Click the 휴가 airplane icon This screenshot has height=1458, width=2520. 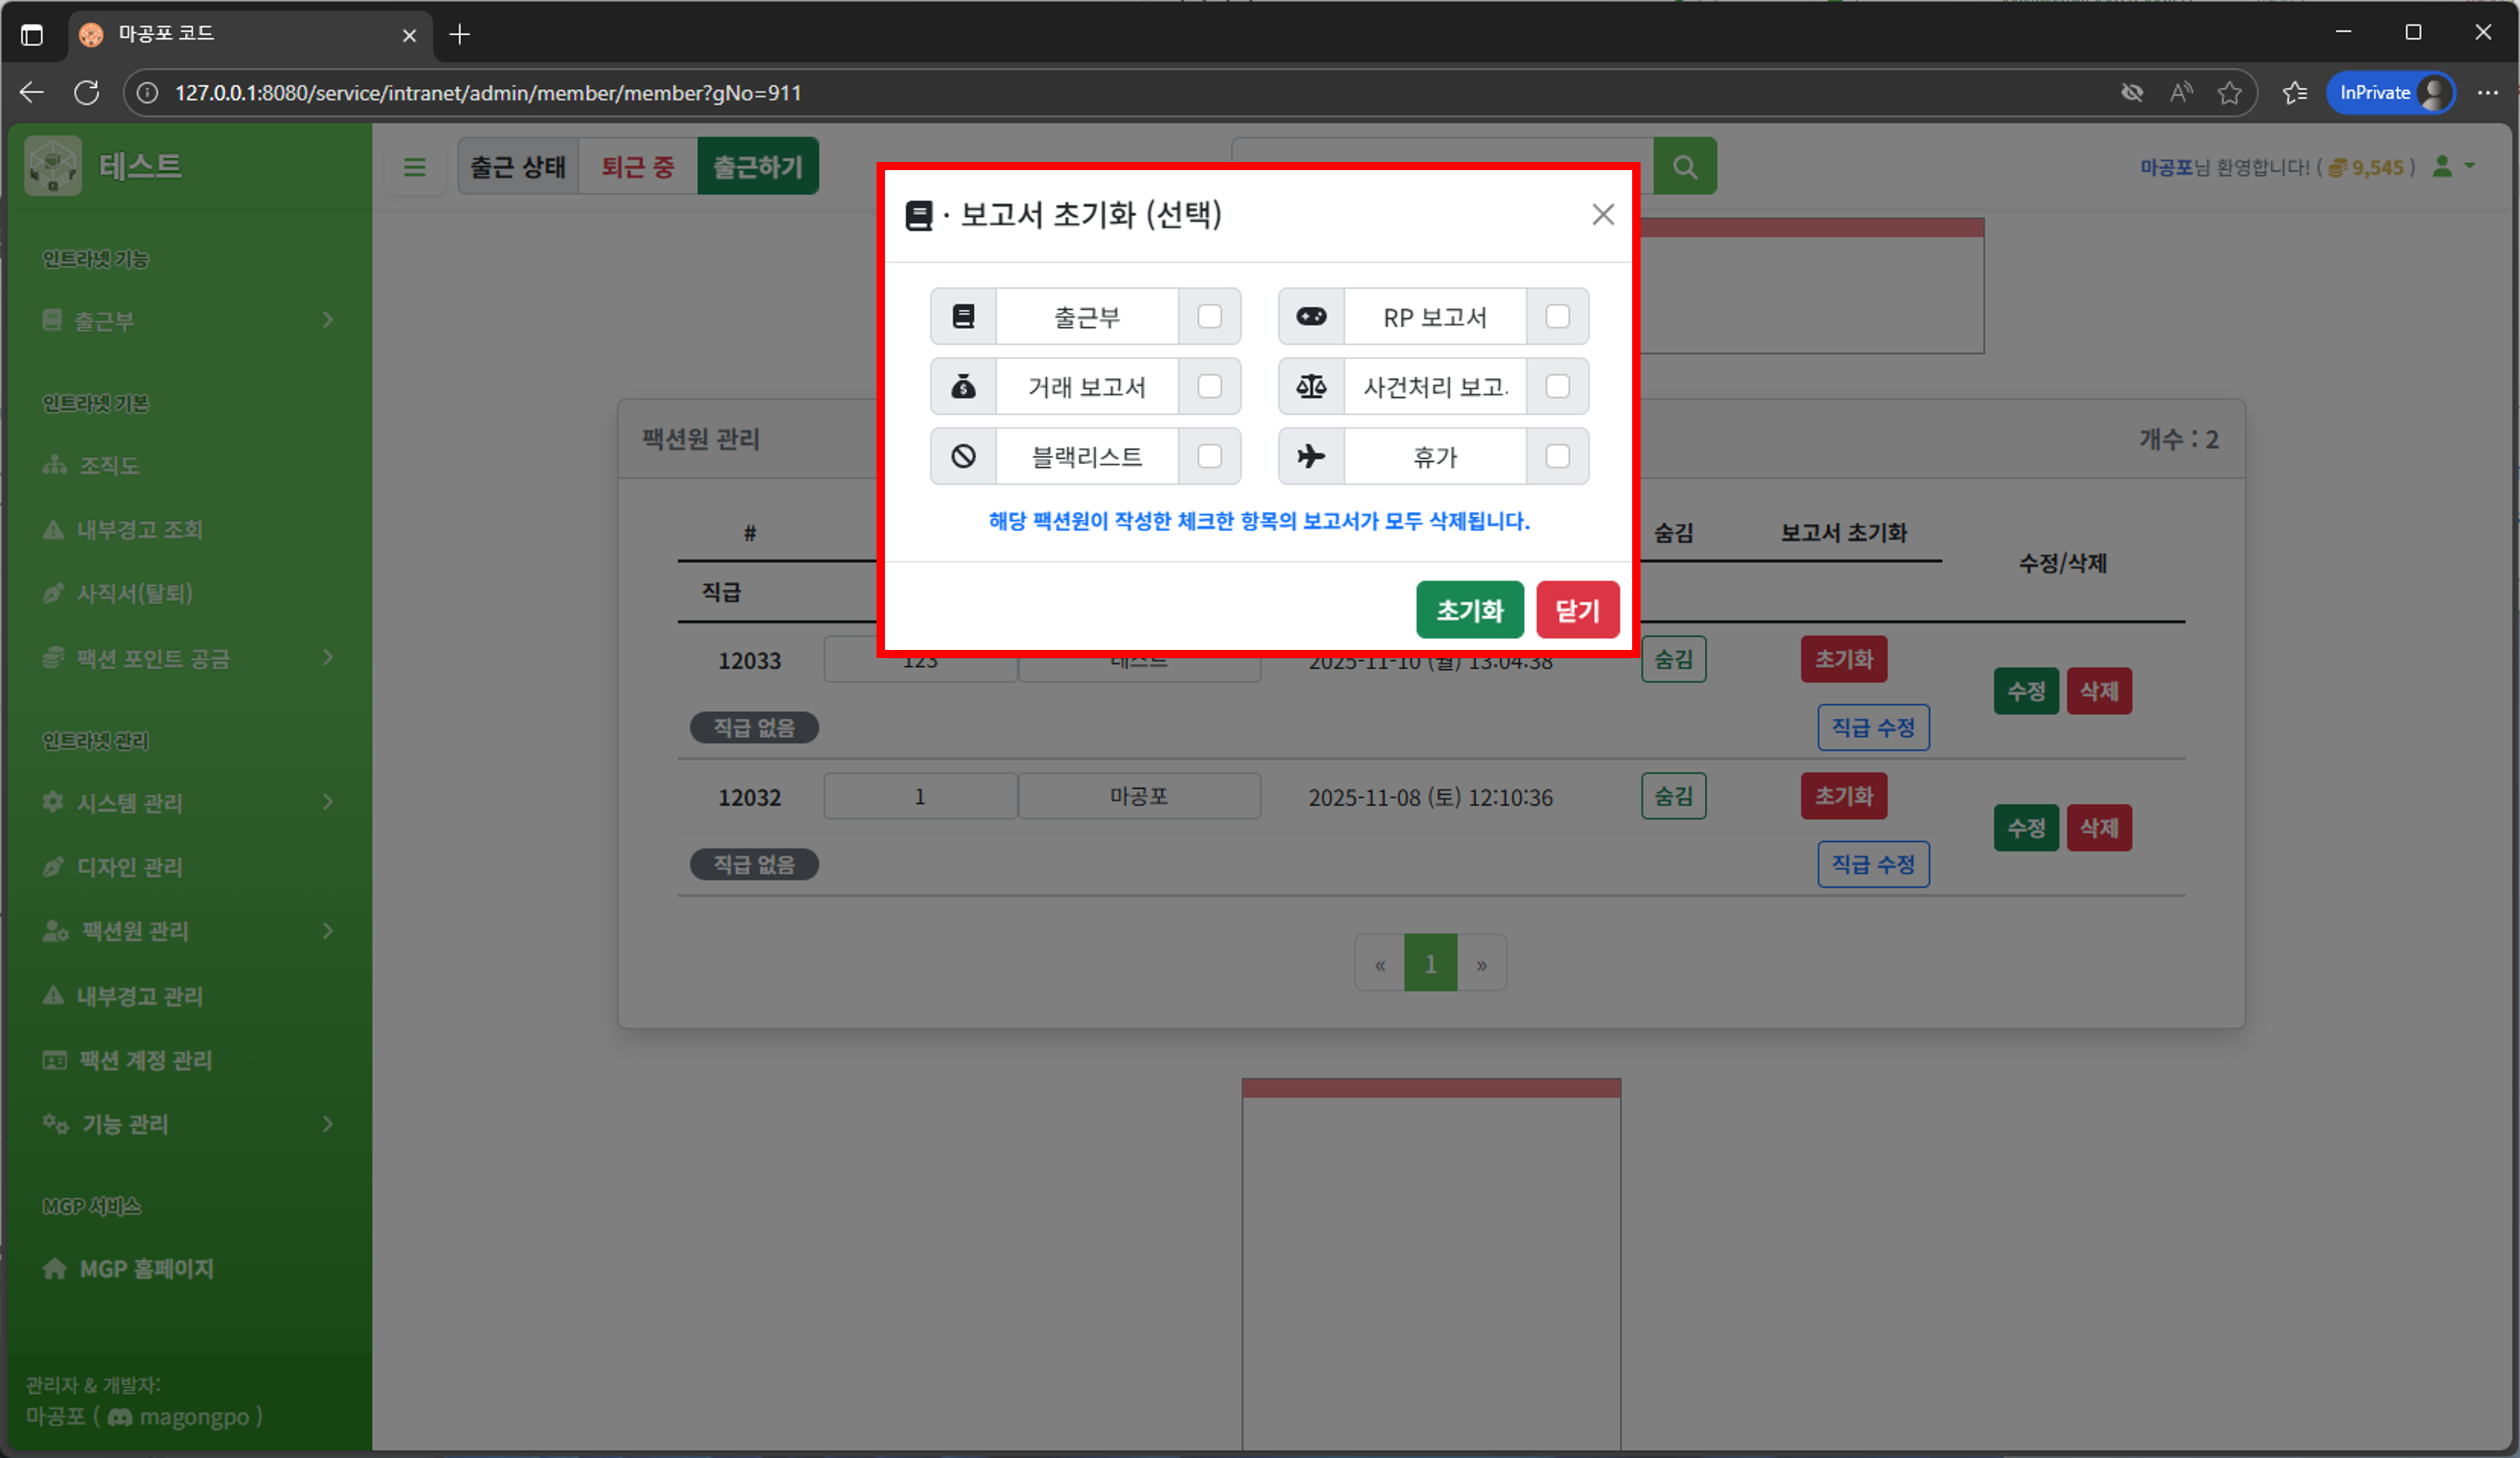1311,456
